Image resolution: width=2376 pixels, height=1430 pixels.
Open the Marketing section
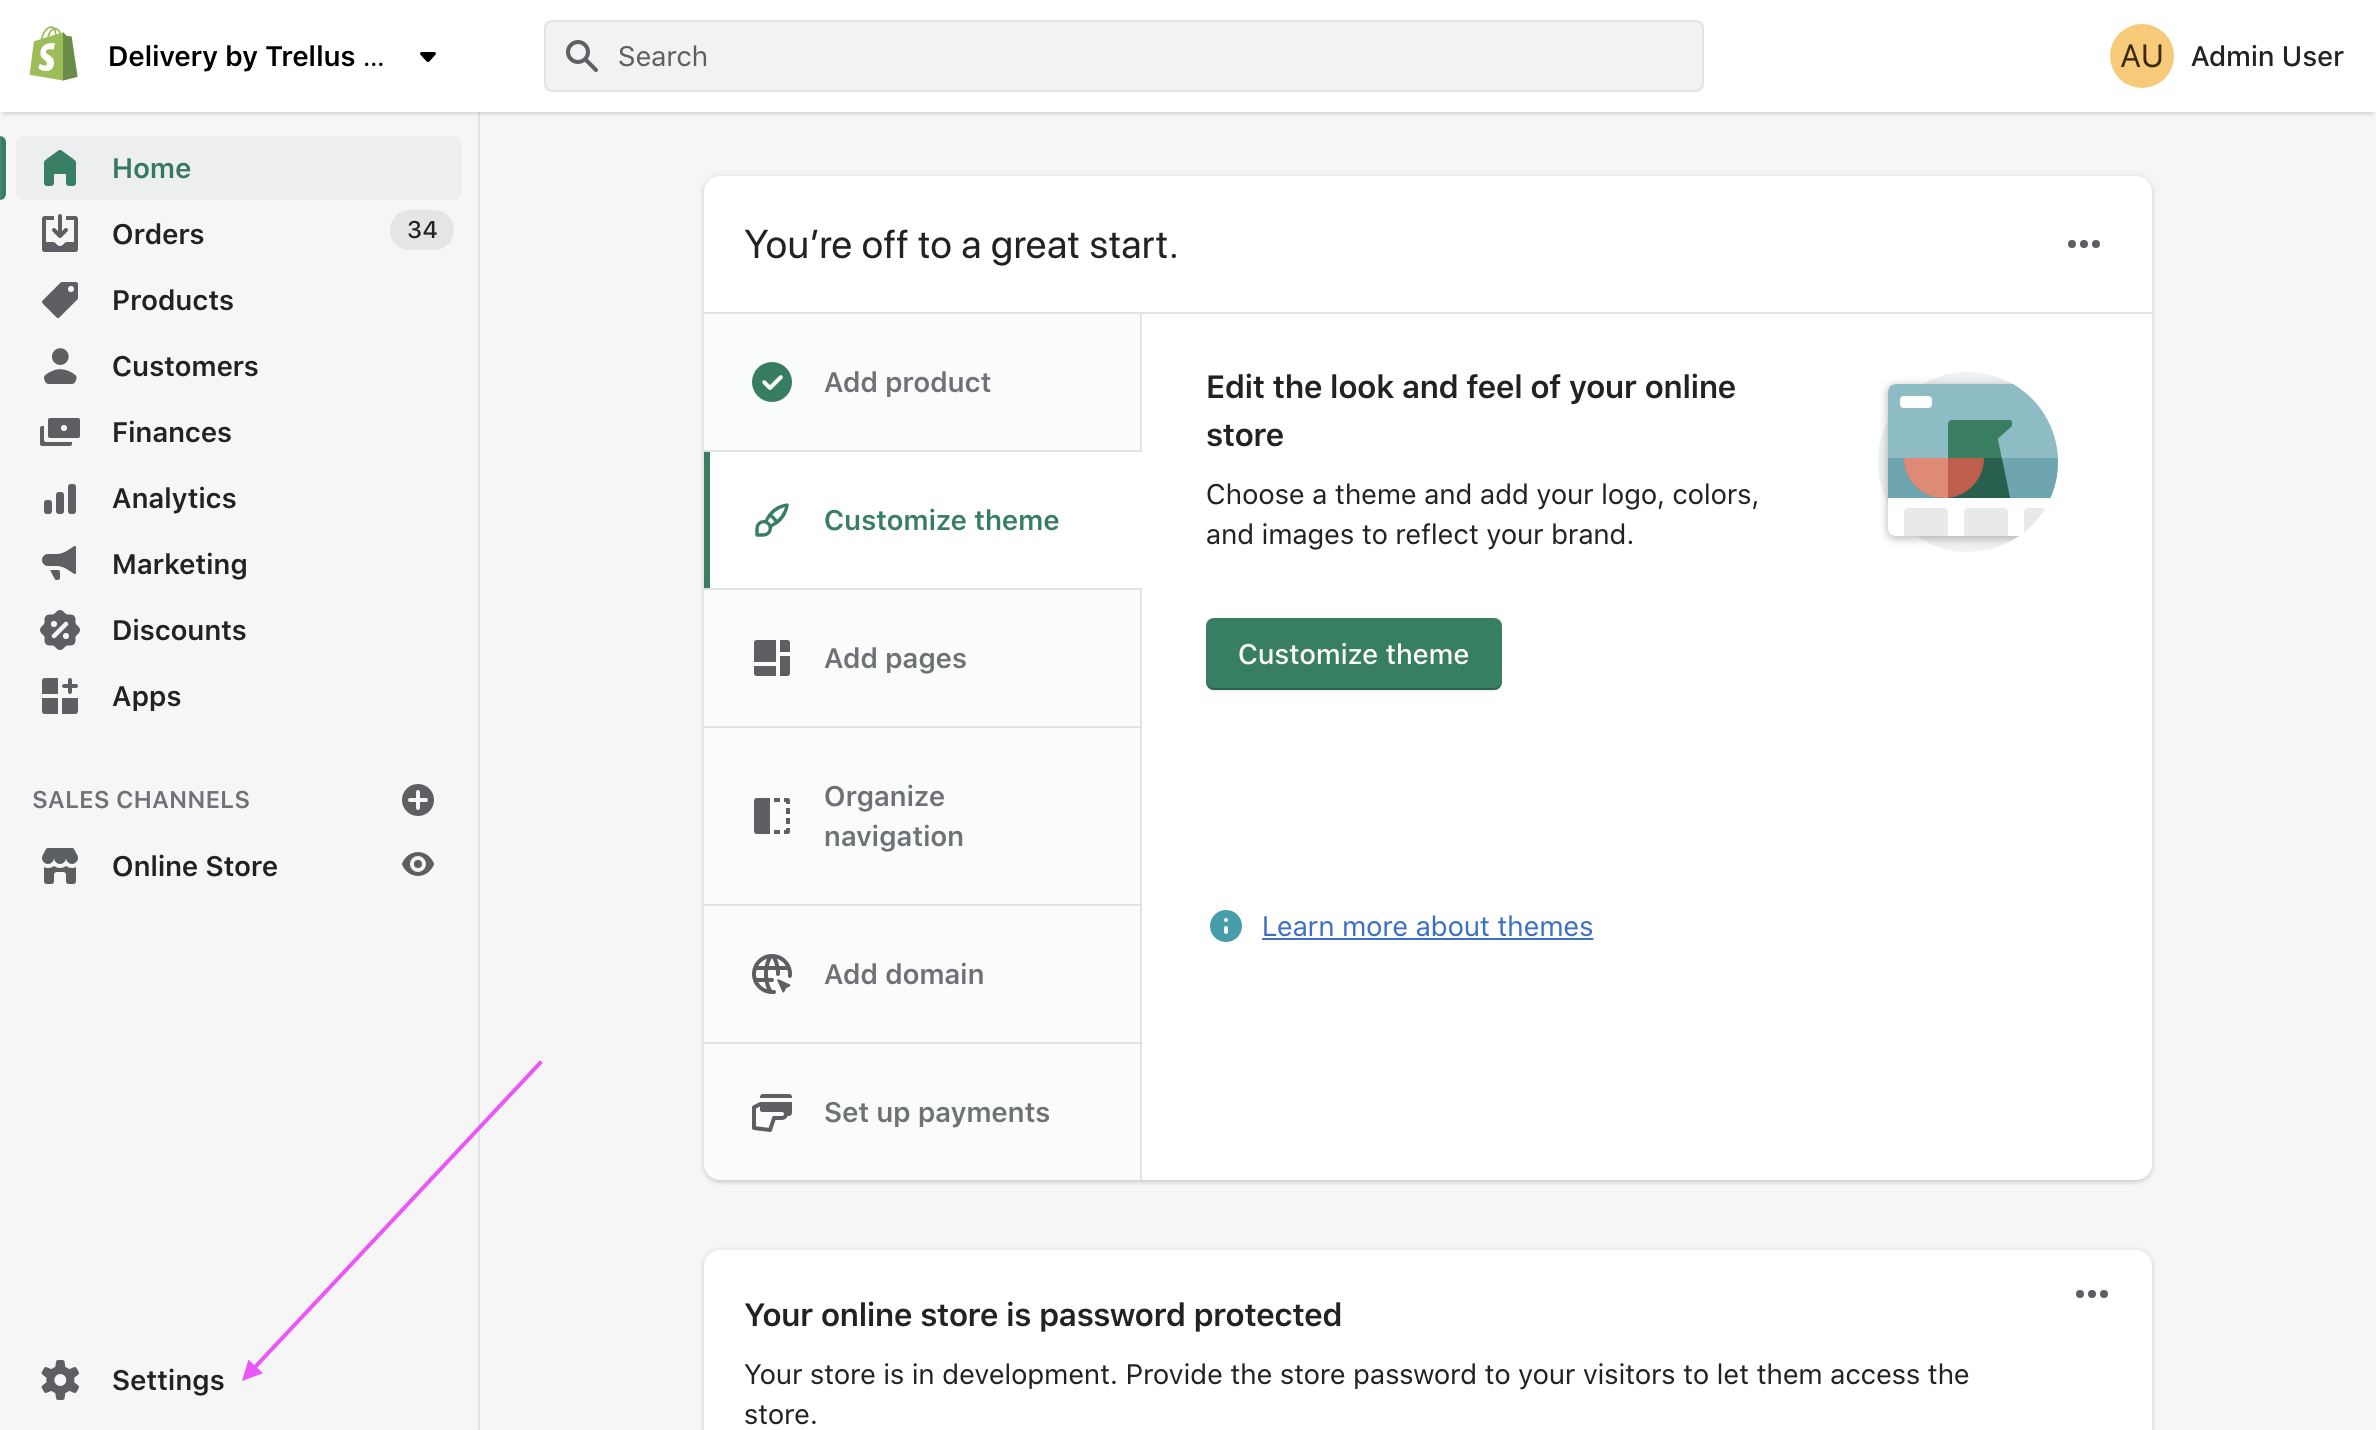(180, 564)
